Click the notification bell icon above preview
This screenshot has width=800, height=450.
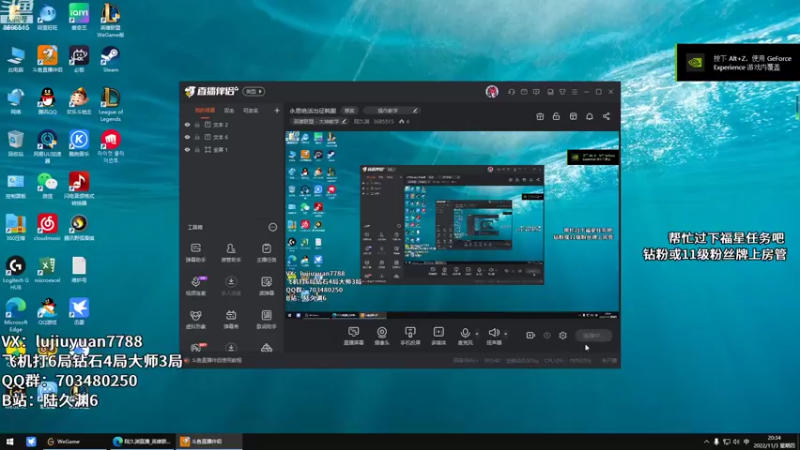[589, 116]
